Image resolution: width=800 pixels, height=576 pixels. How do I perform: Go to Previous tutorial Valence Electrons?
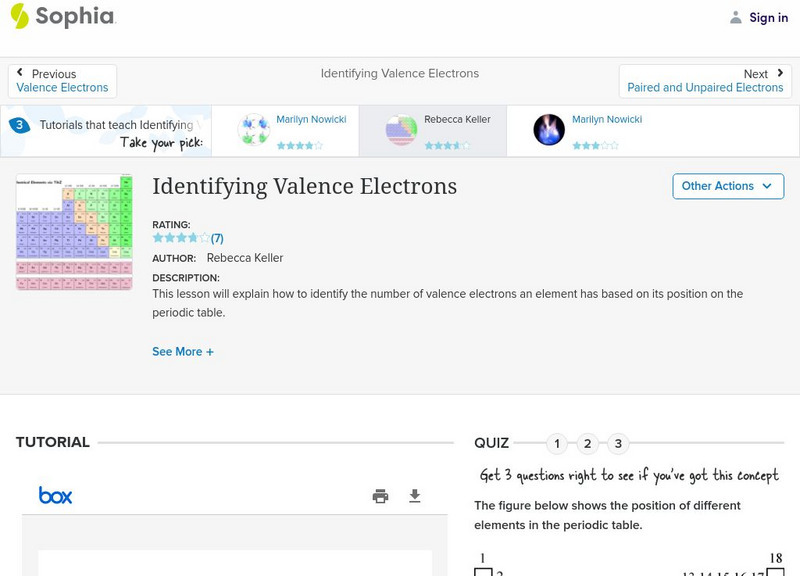click(62, 81)
